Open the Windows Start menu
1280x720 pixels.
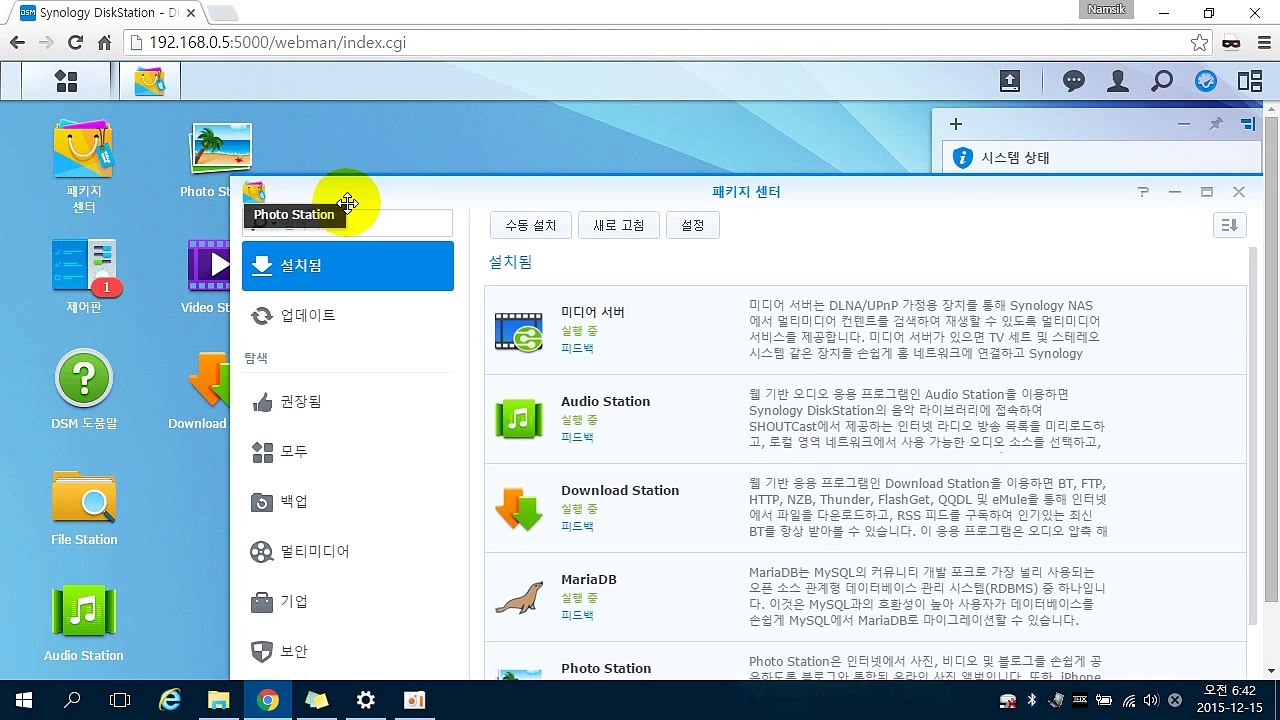[x=24, y=700]
